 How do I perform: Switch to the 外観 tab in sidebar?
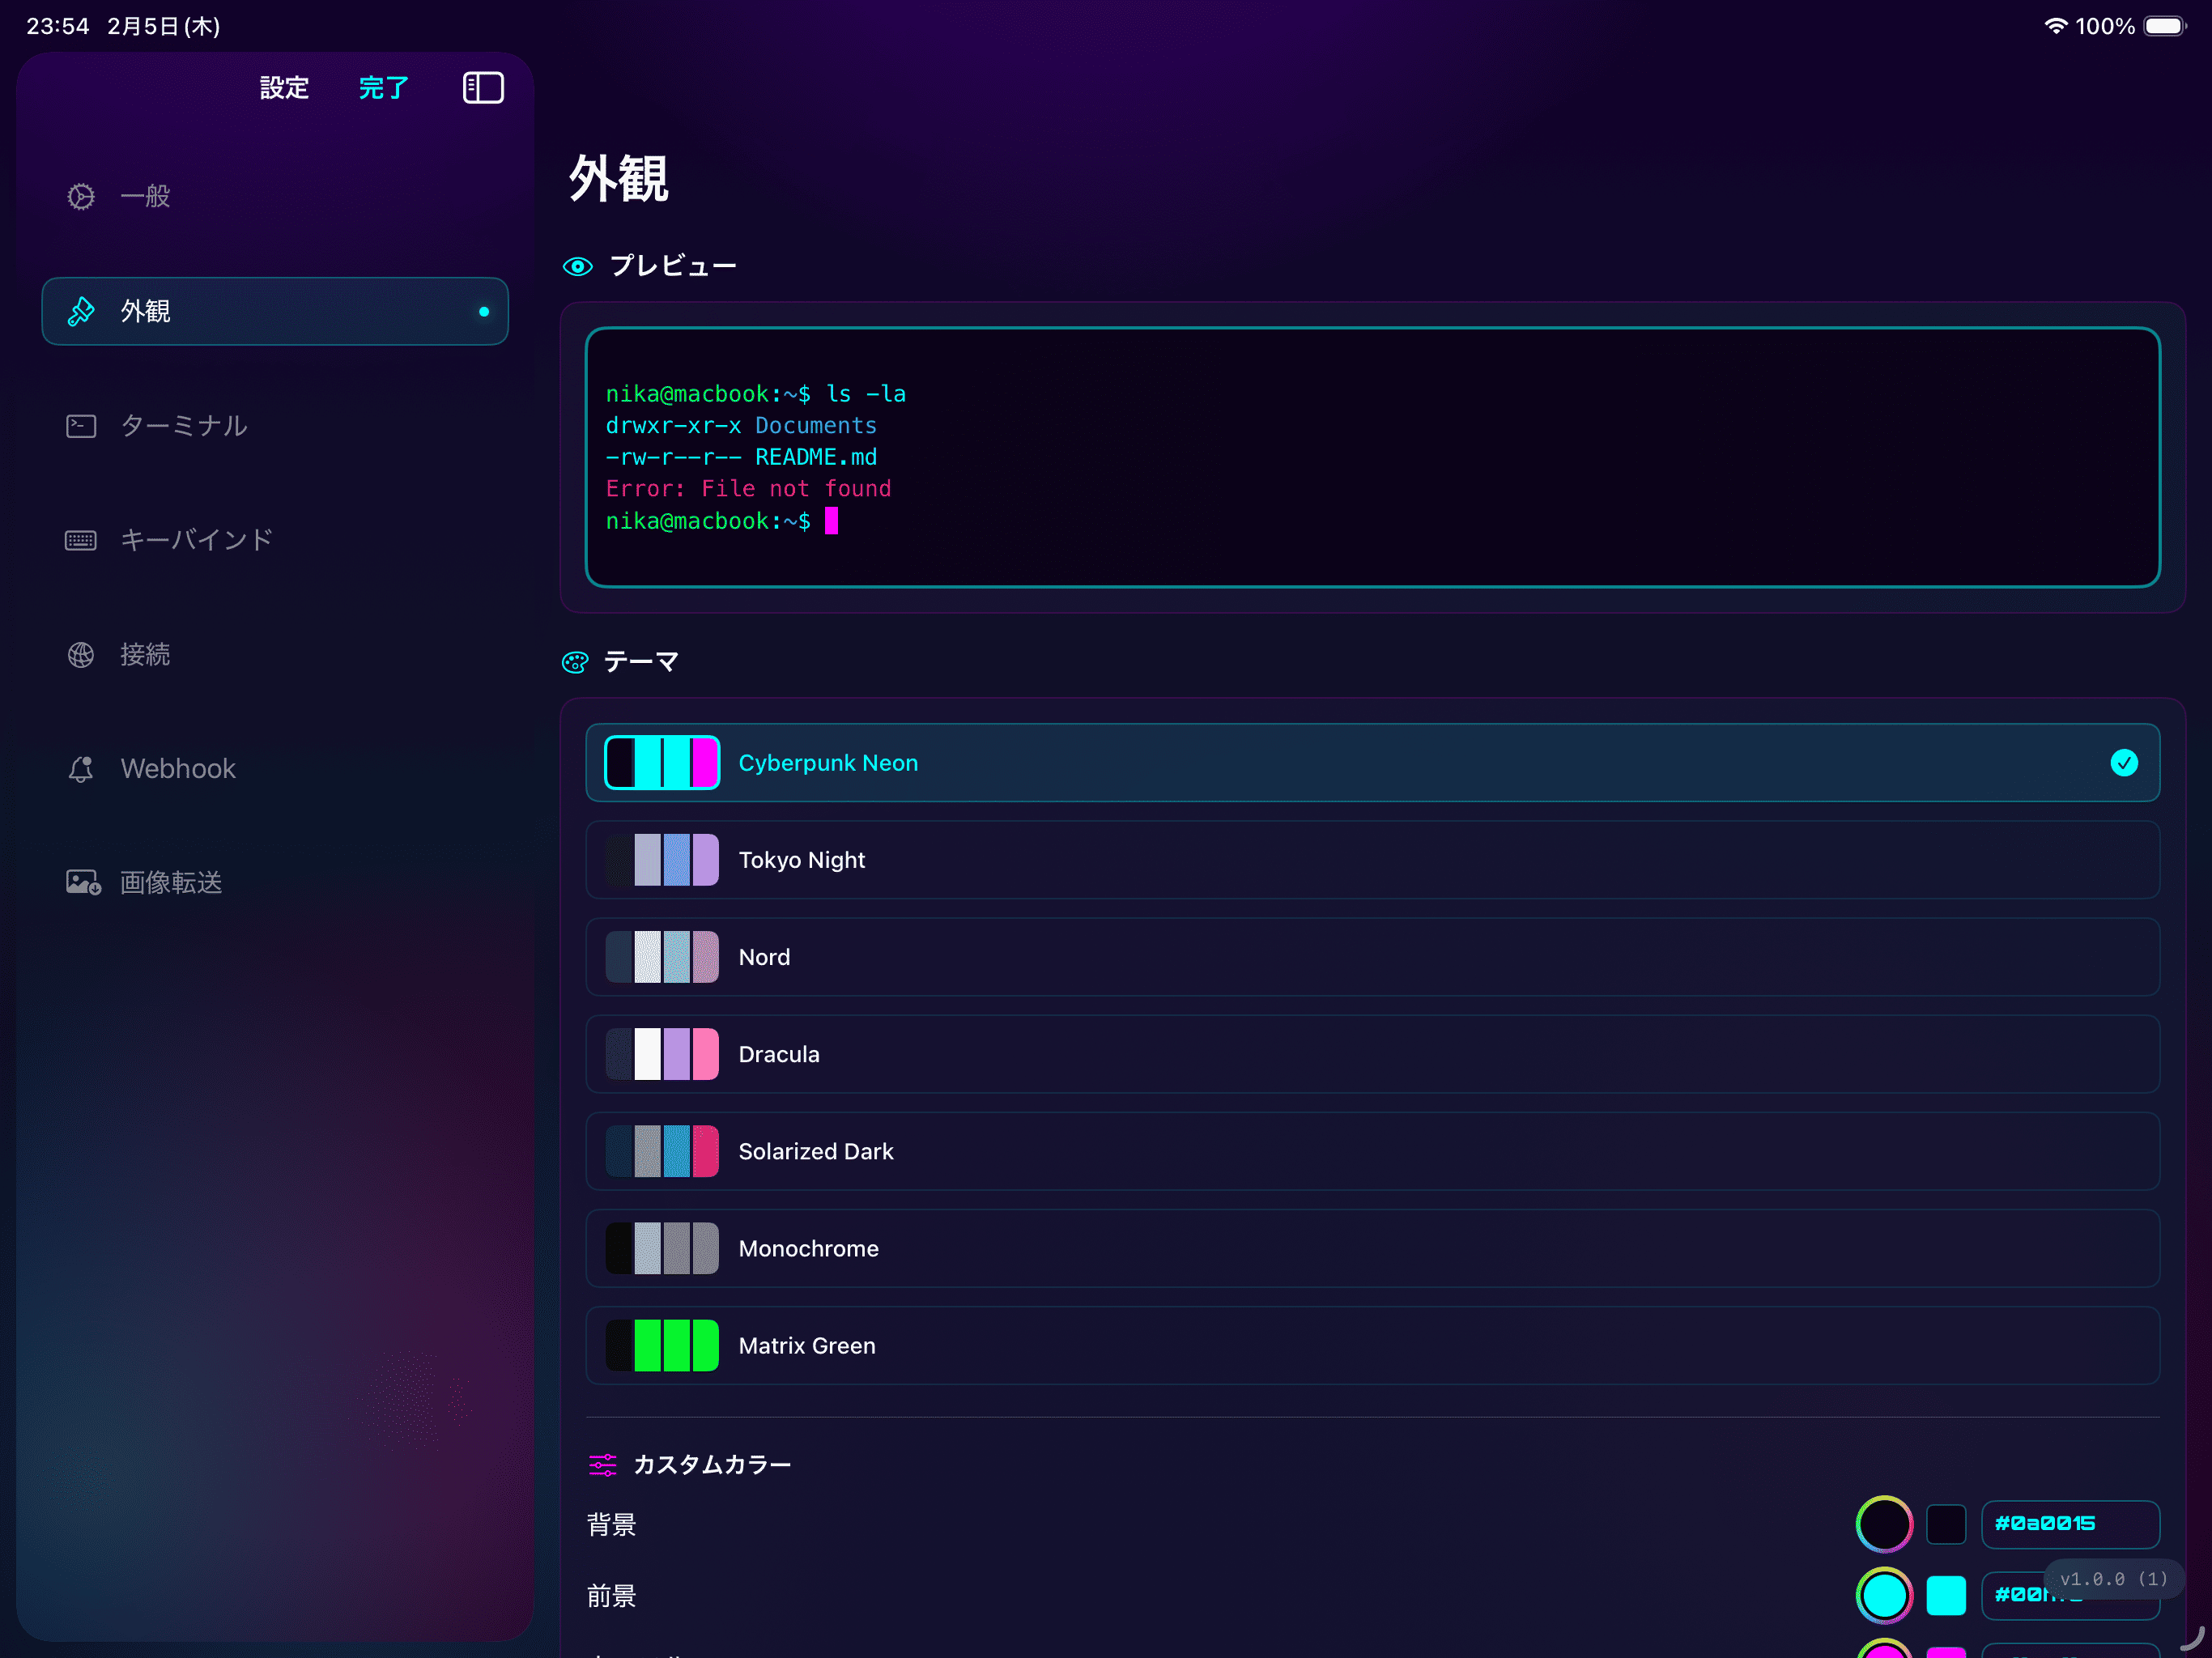[144, 311]
